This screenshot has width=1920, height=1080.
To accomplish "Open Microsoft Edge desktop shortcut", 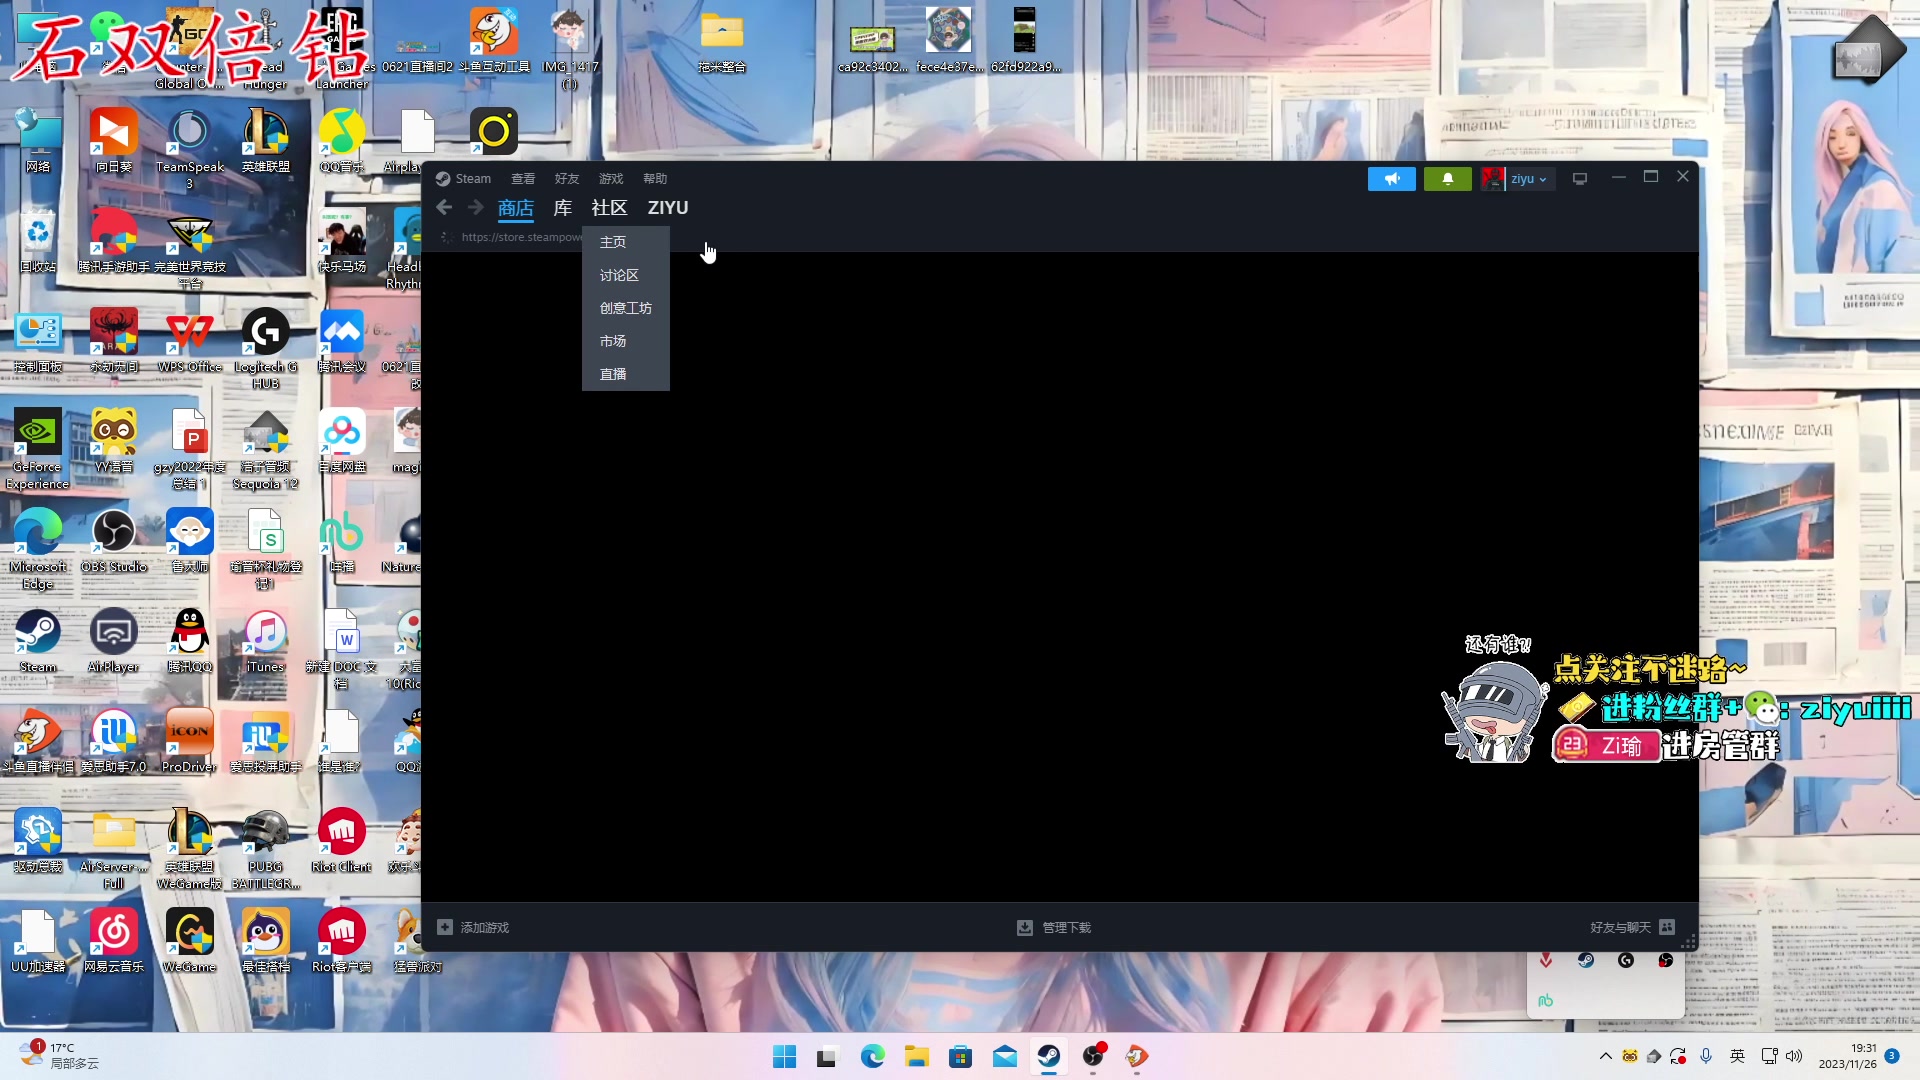I will pyautogui.click(x=38, y=549).
